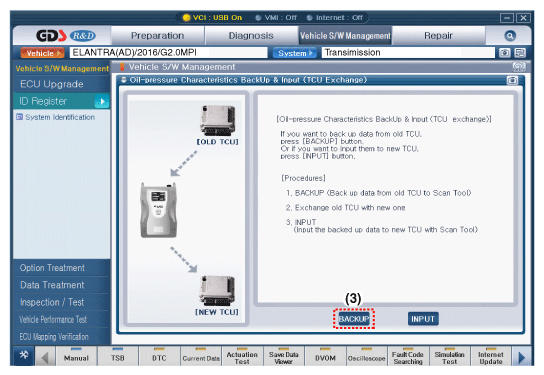Close the GDS window

[523, 18]
